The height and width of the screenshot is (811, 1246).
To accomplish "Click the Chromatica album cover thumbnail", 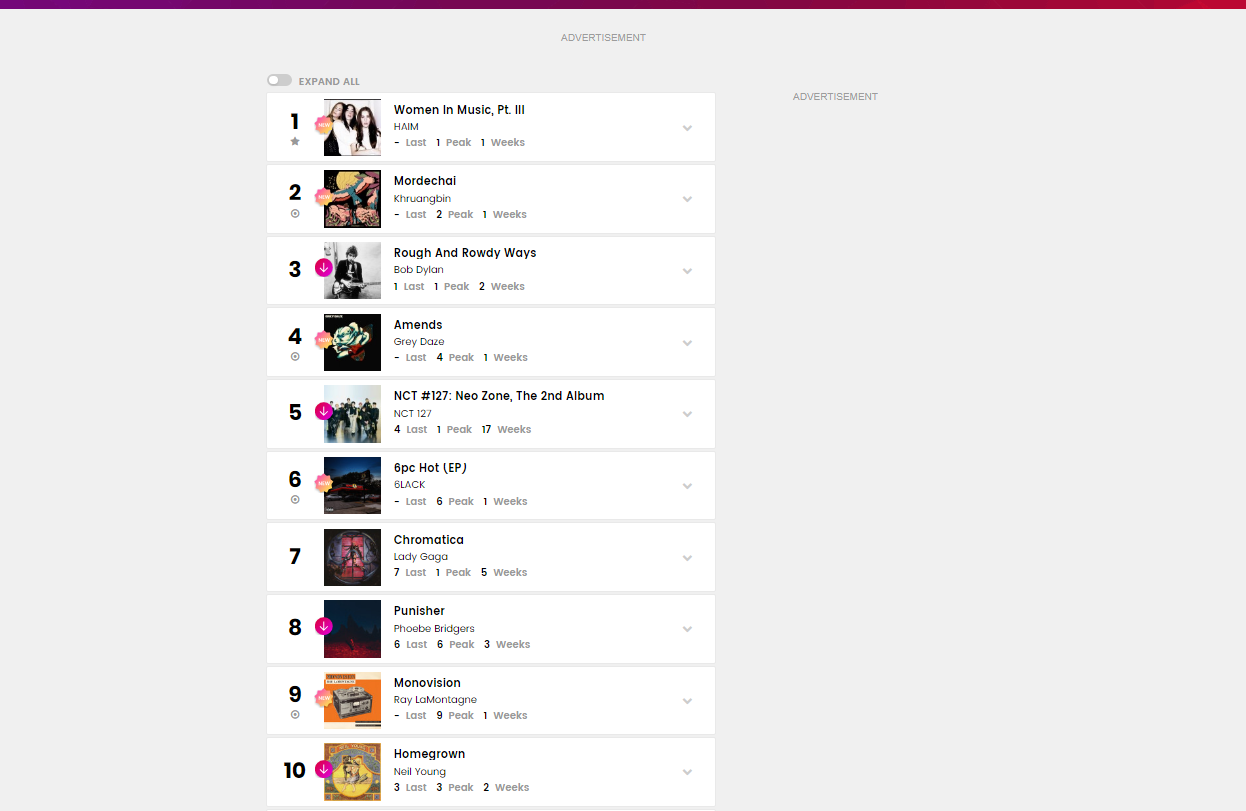I will 352,557.
